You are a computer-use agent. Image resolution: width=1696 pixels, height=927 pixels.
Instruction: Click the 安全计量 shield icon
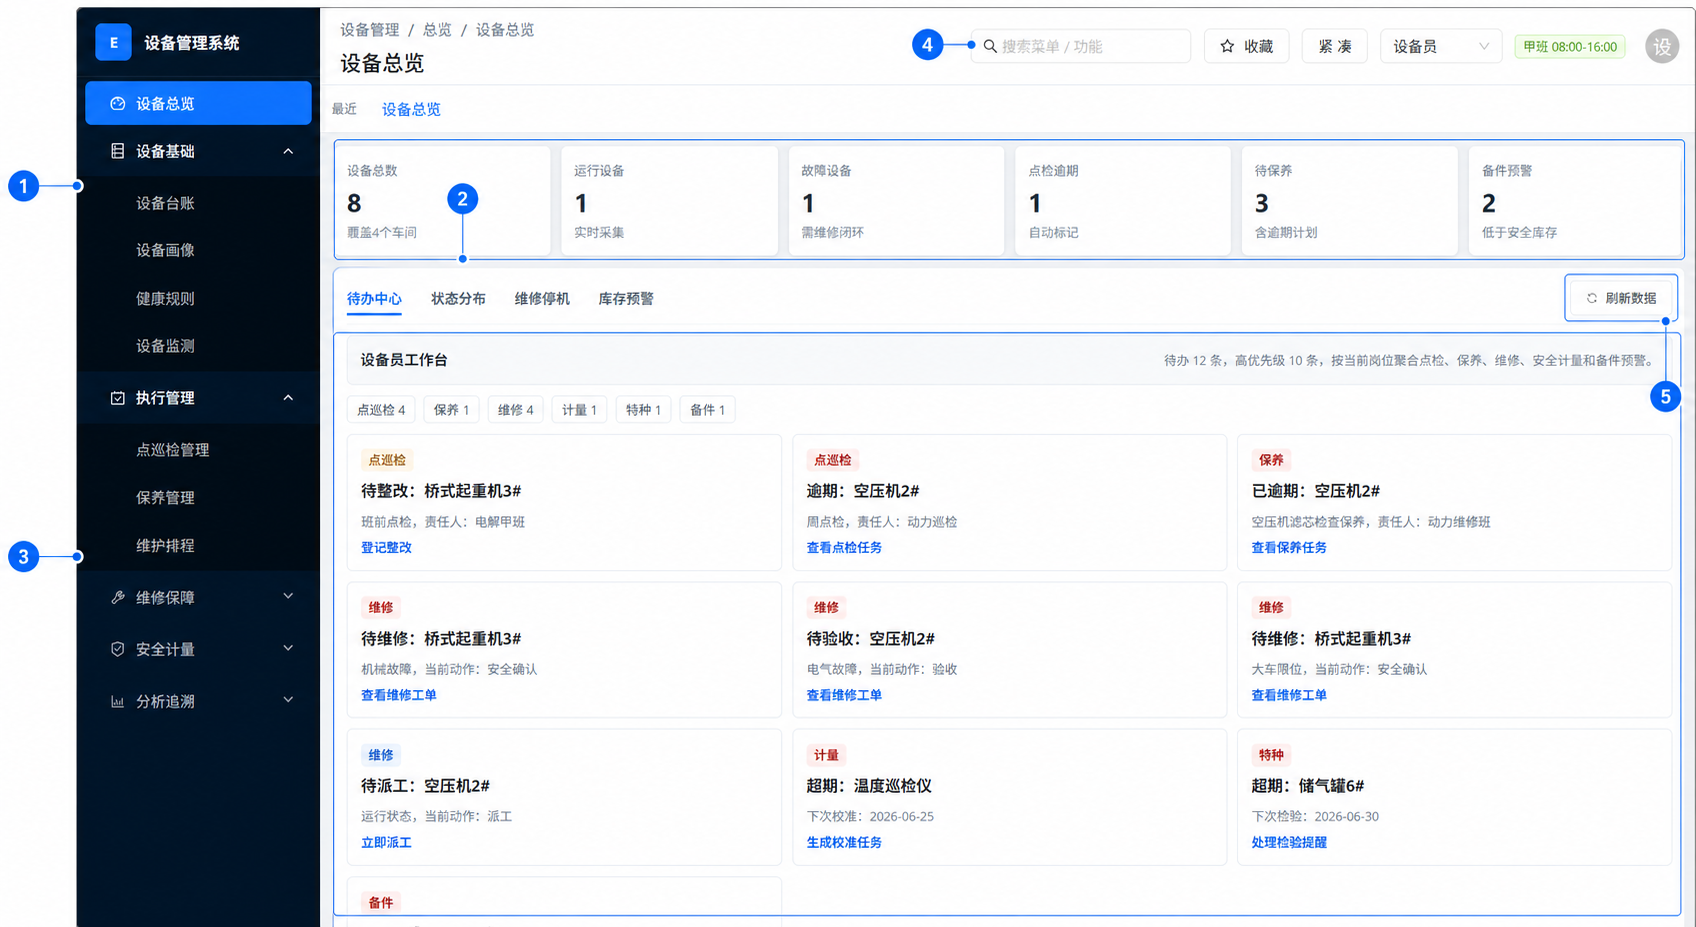117,650
